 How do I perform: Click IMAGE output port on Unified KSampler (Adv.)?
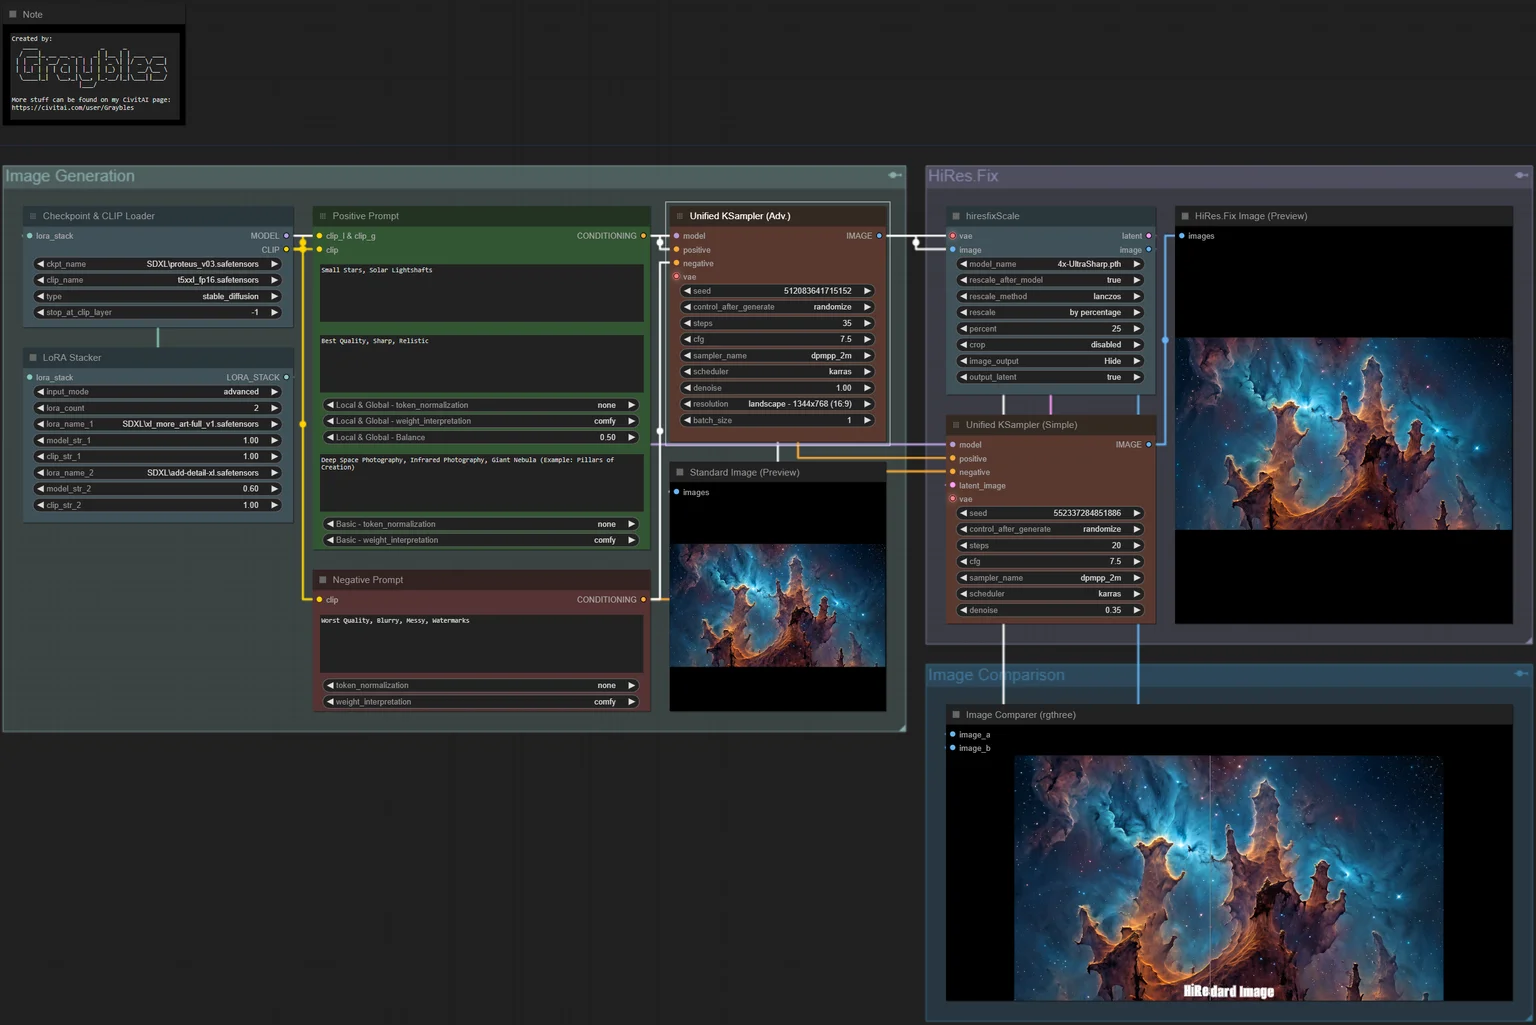[879, 236]
